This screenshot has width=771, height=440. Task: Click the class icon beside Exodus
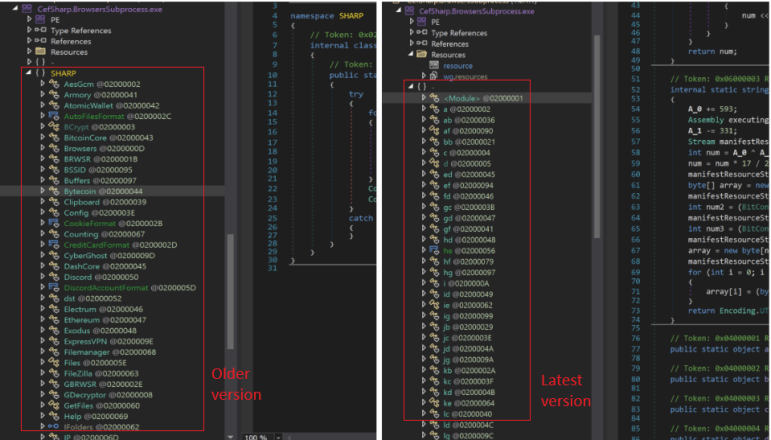(x=54, y=330)
